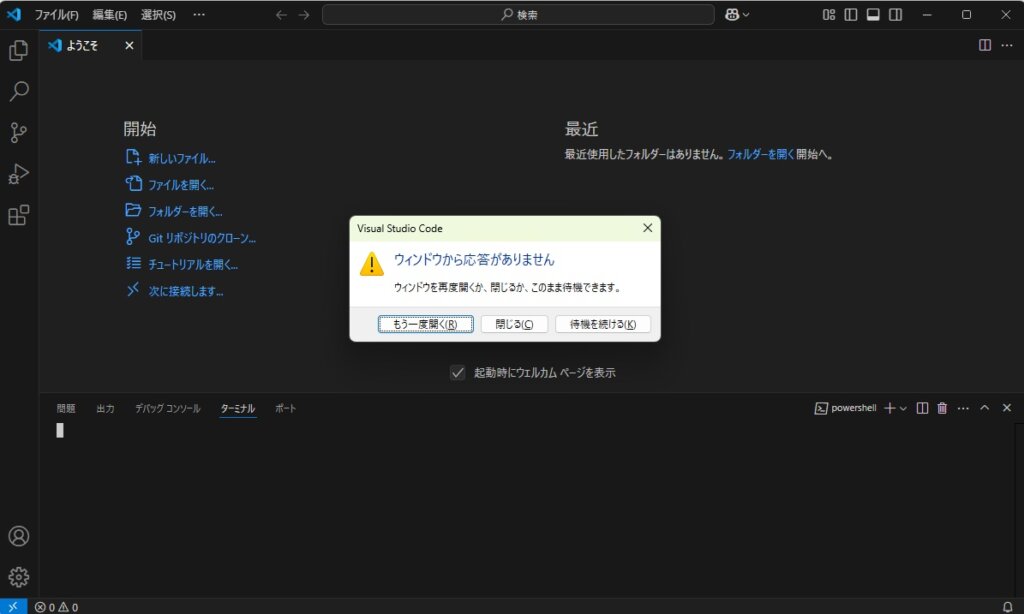1024x614 pixels.
Task: Maximize panel with the chevron up
Action: pyautogui.click(x=985, y=408)
